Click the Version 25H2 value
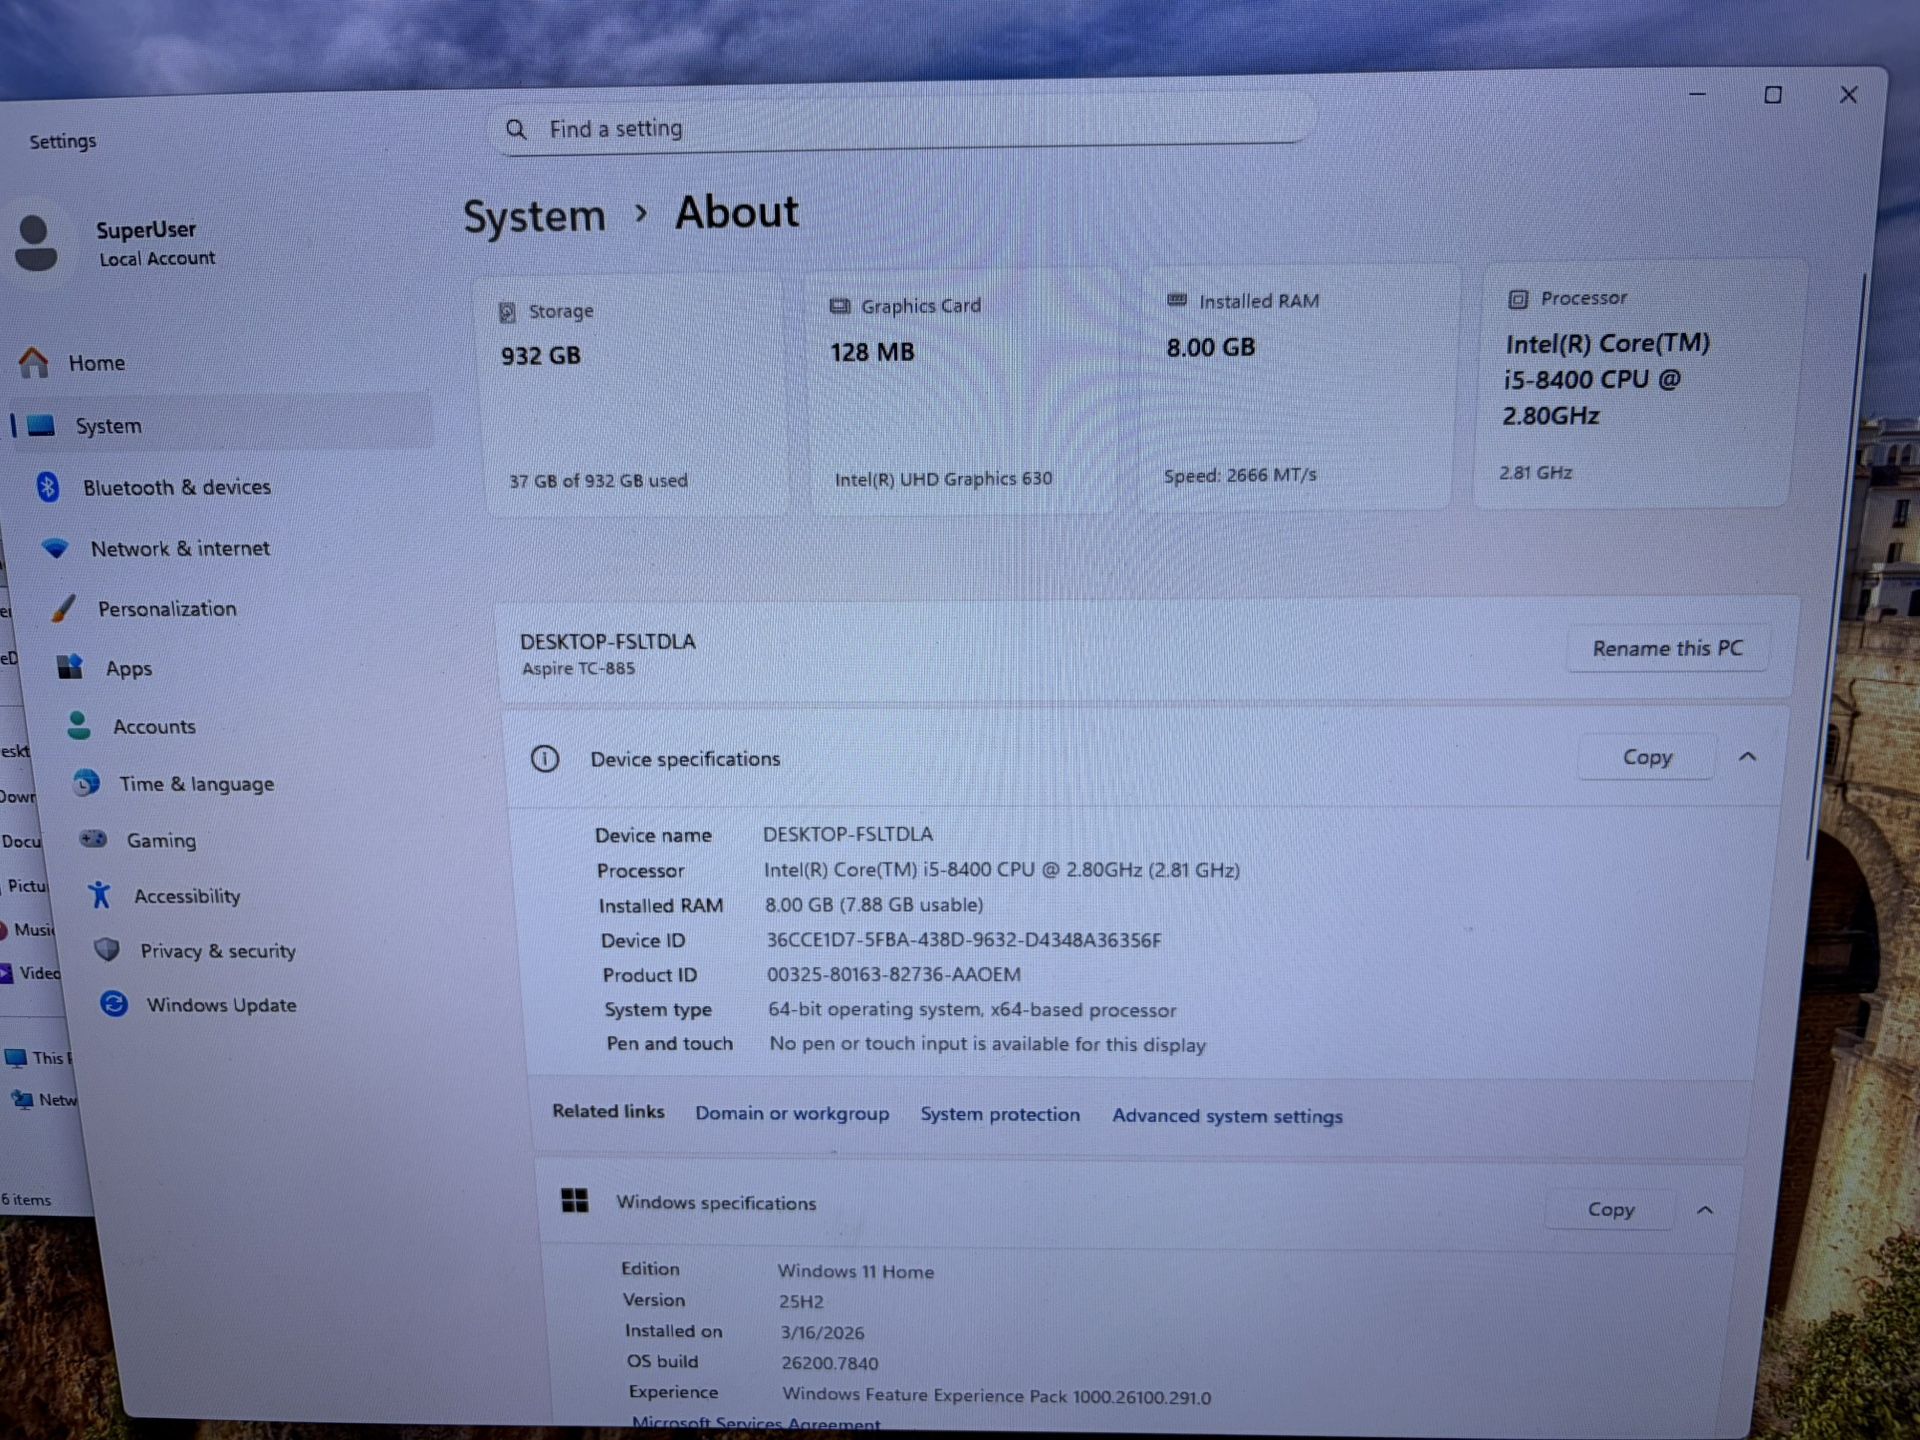The width and height of the screenshot is (1920, 1440). click(801, 1301)
